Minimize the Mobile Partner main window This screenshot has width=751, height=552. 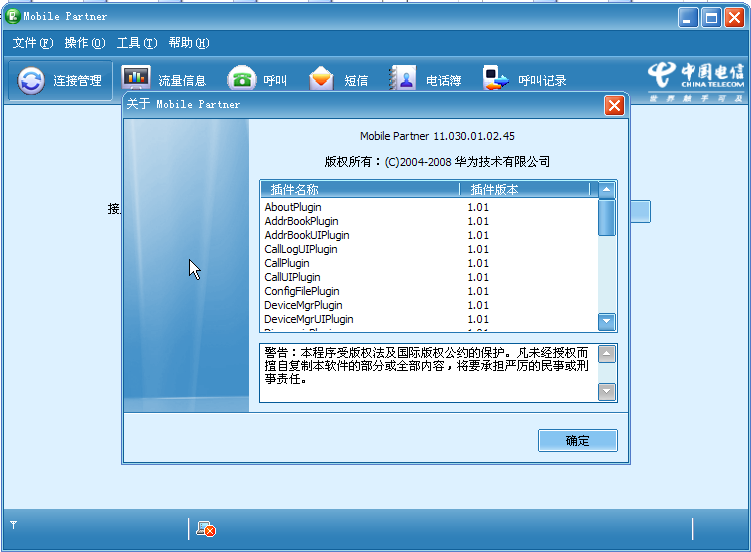pos(688,18)
